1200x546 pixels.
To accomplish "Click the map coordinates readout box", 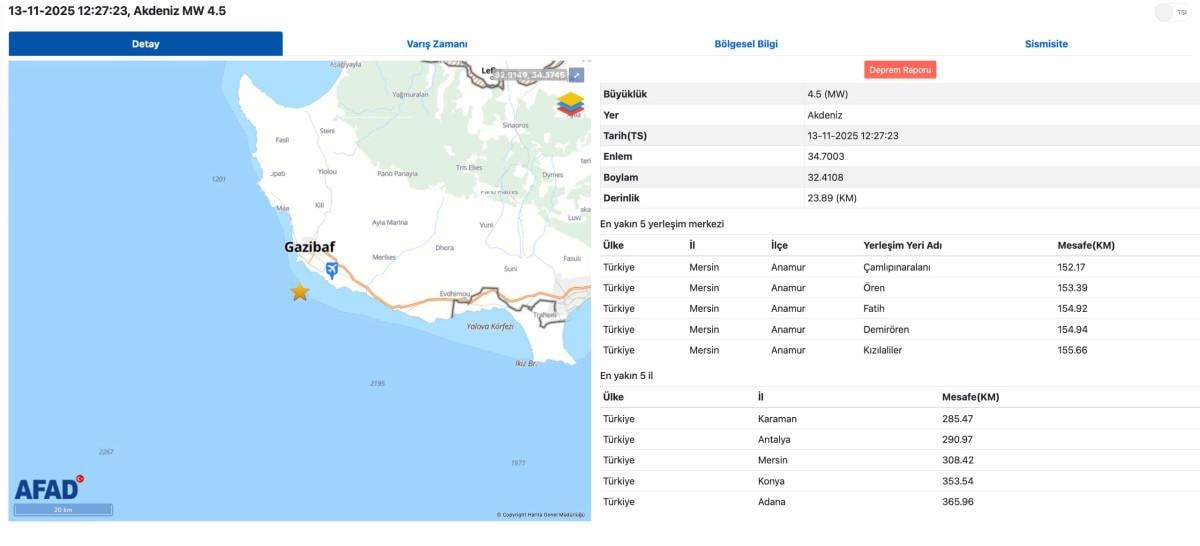I will point(529,75).
